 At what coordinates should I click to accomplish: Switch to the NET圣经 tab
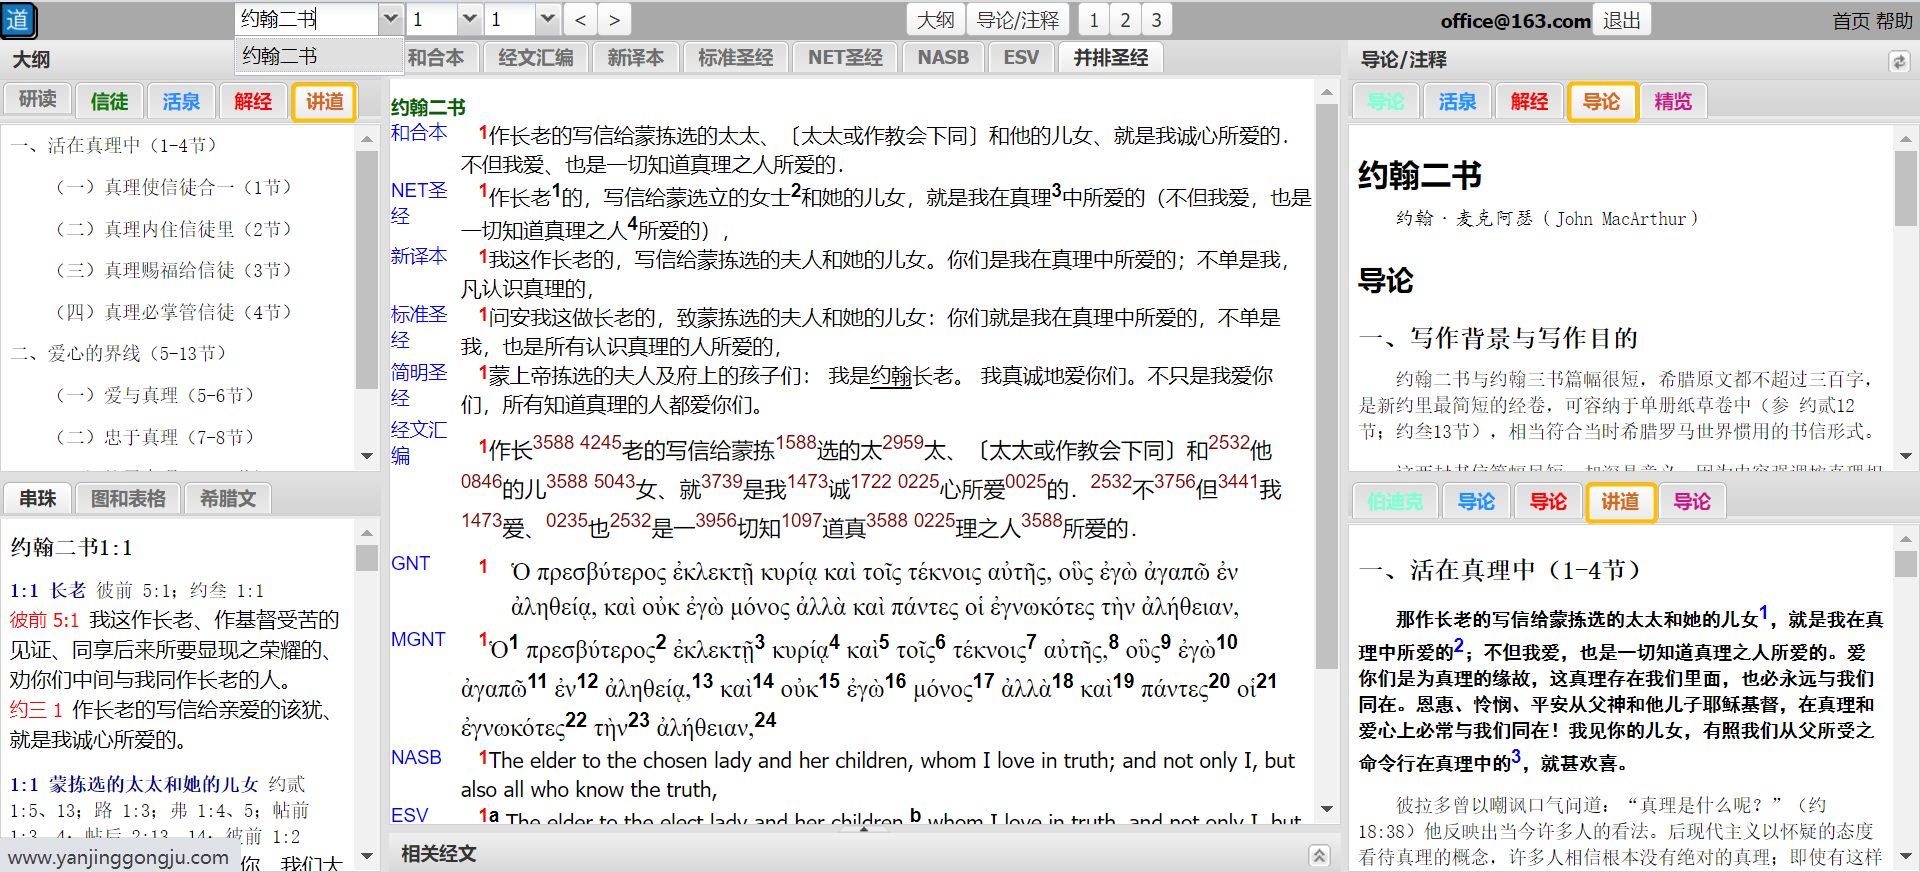(845, 58)
